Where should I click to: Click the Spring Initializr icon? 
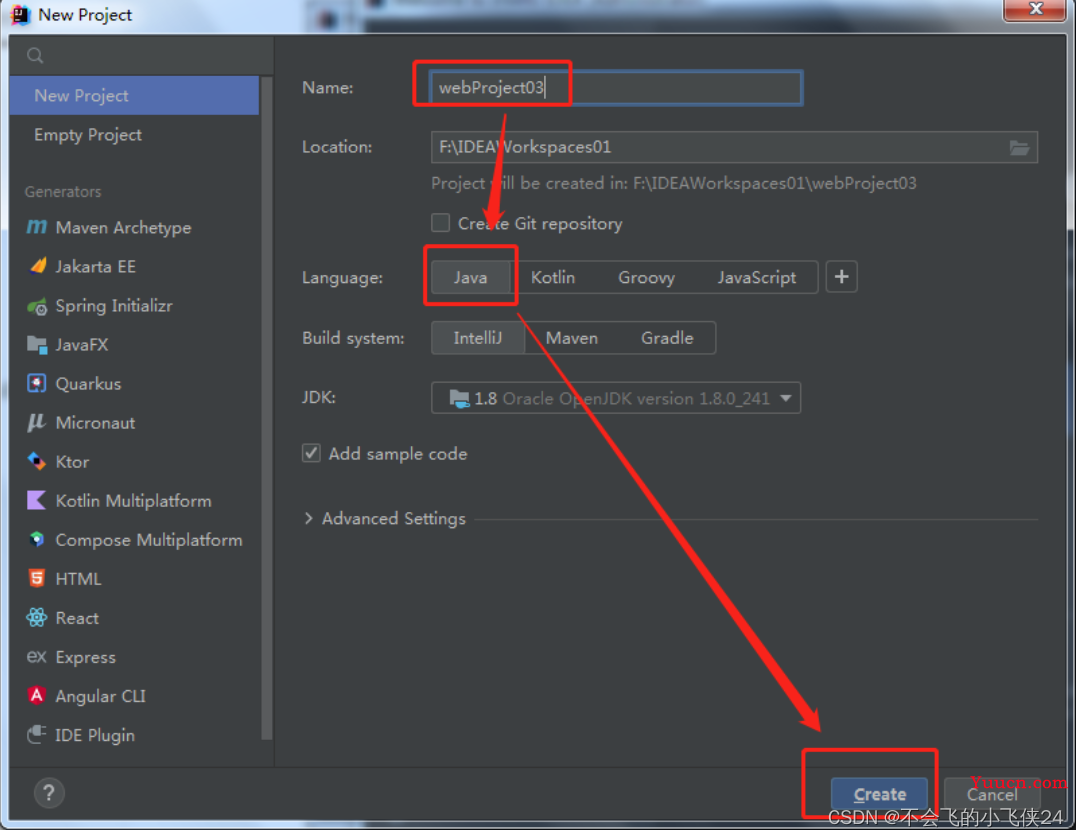pyautogui.click(x=37, y=306)
